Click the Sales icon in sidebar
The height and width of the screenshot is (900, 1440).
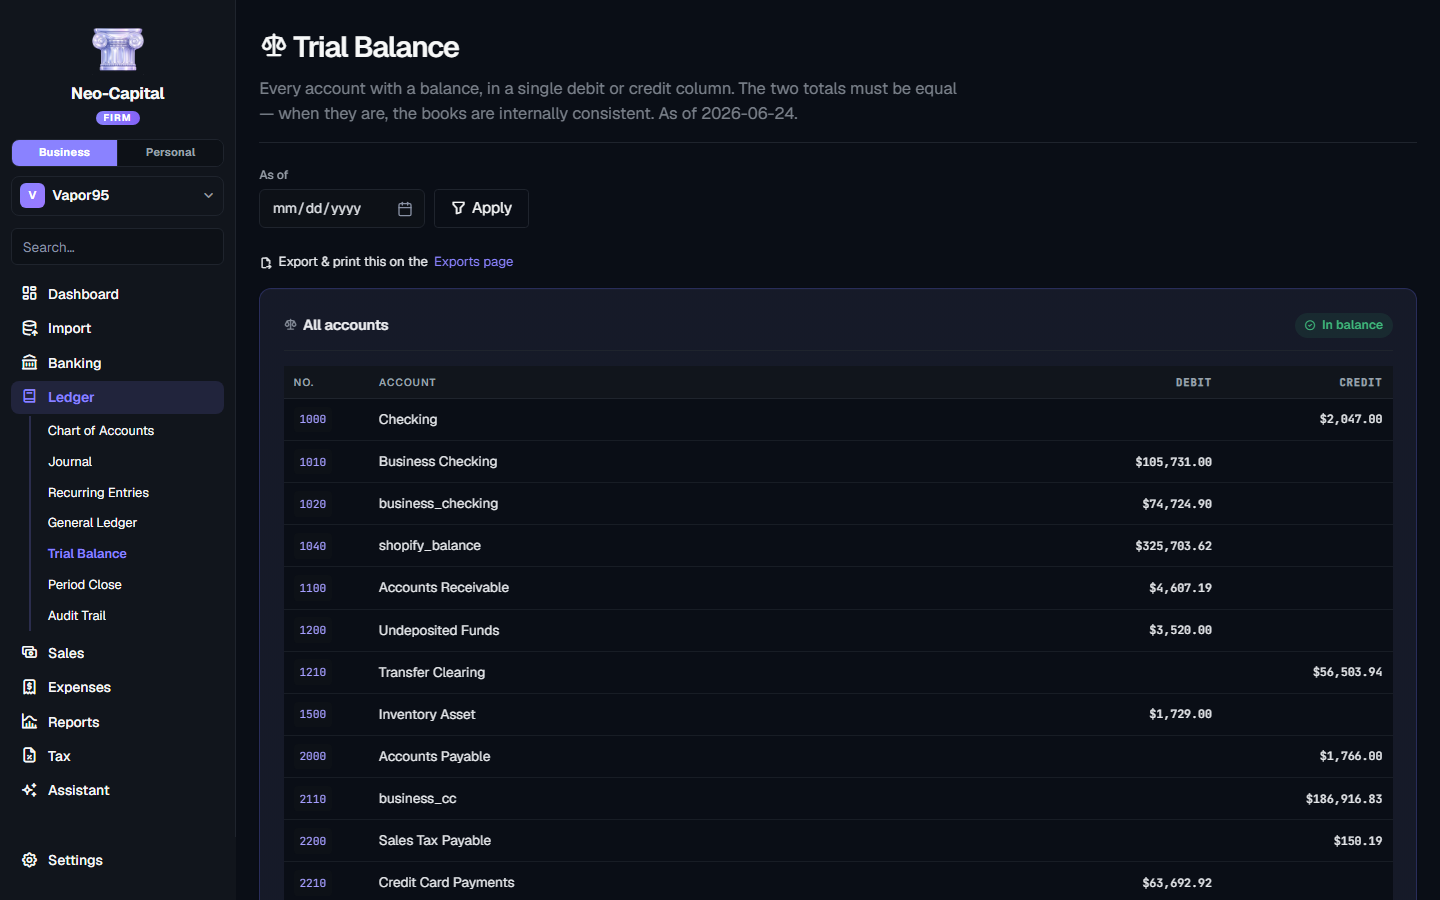(30, 653)
